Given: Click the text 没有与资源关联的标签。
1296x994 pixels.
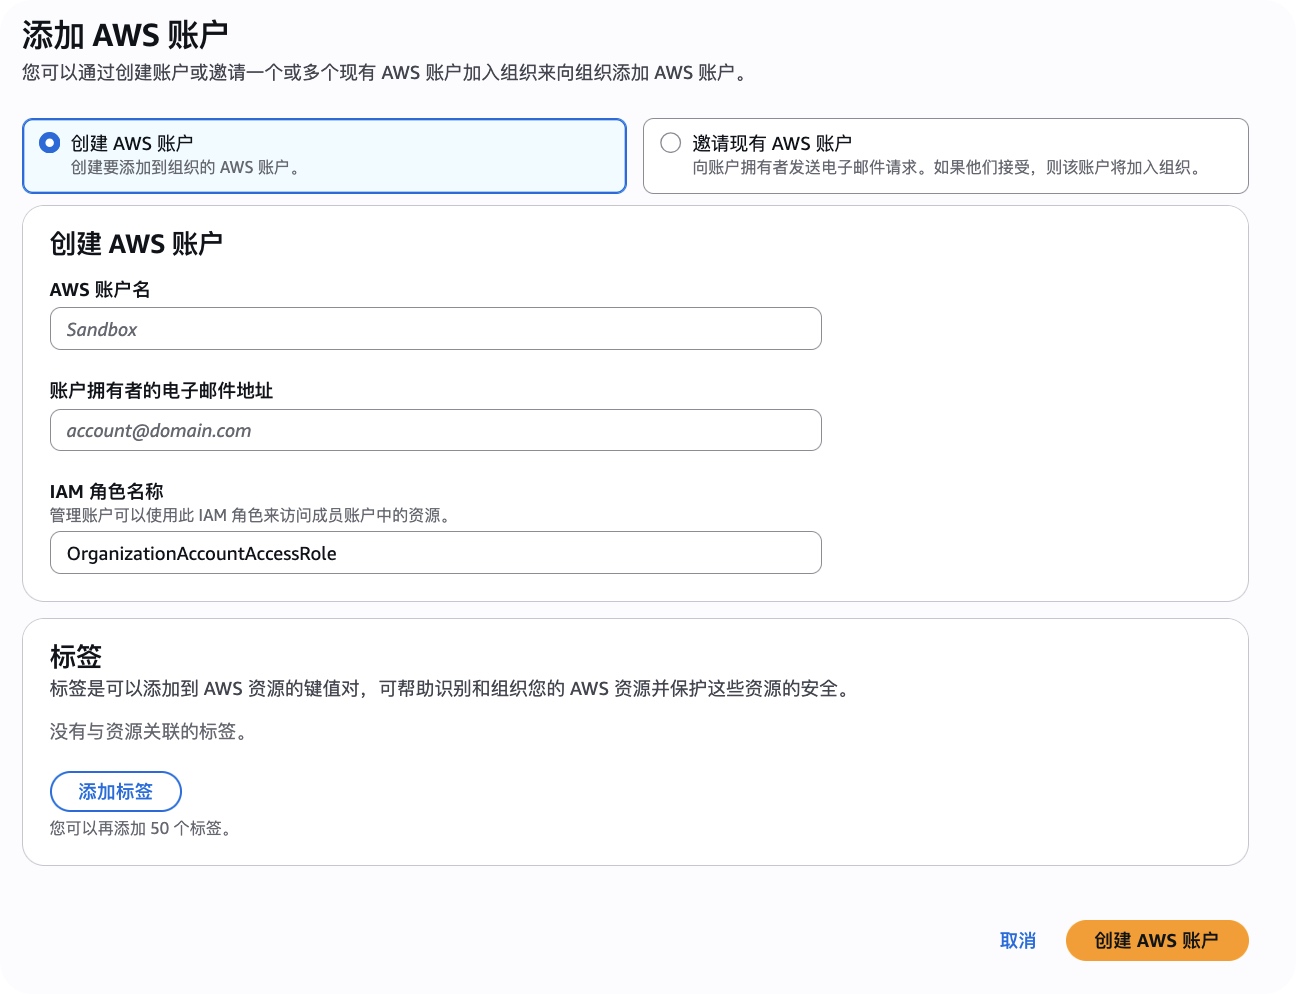Looking at the screenshot, I should (149, 732).
